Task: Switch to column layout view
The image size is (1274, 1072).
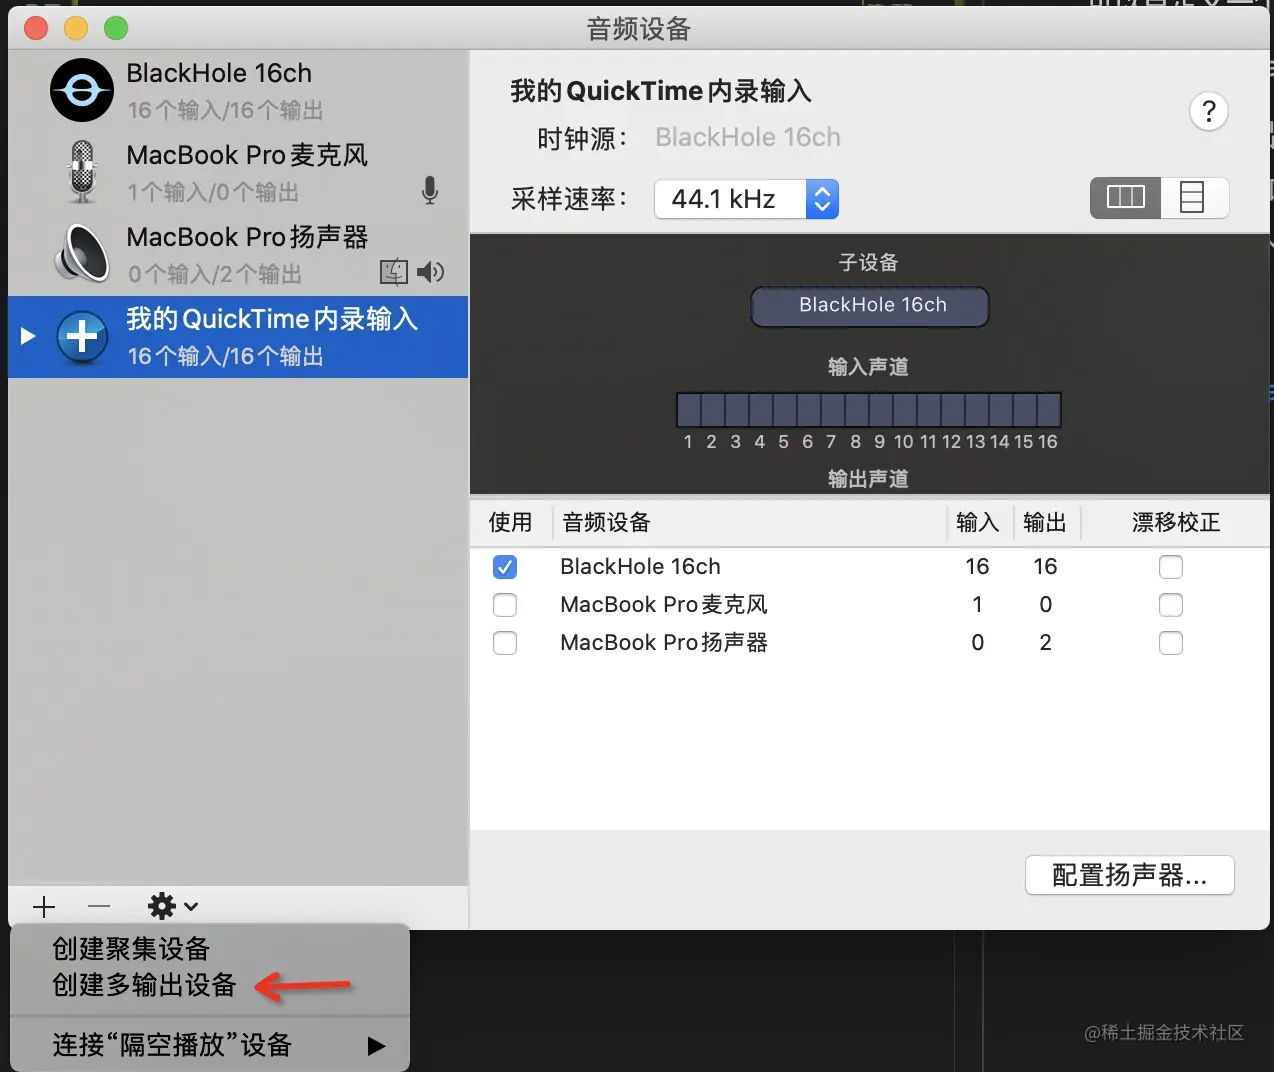Action: 1125,197
